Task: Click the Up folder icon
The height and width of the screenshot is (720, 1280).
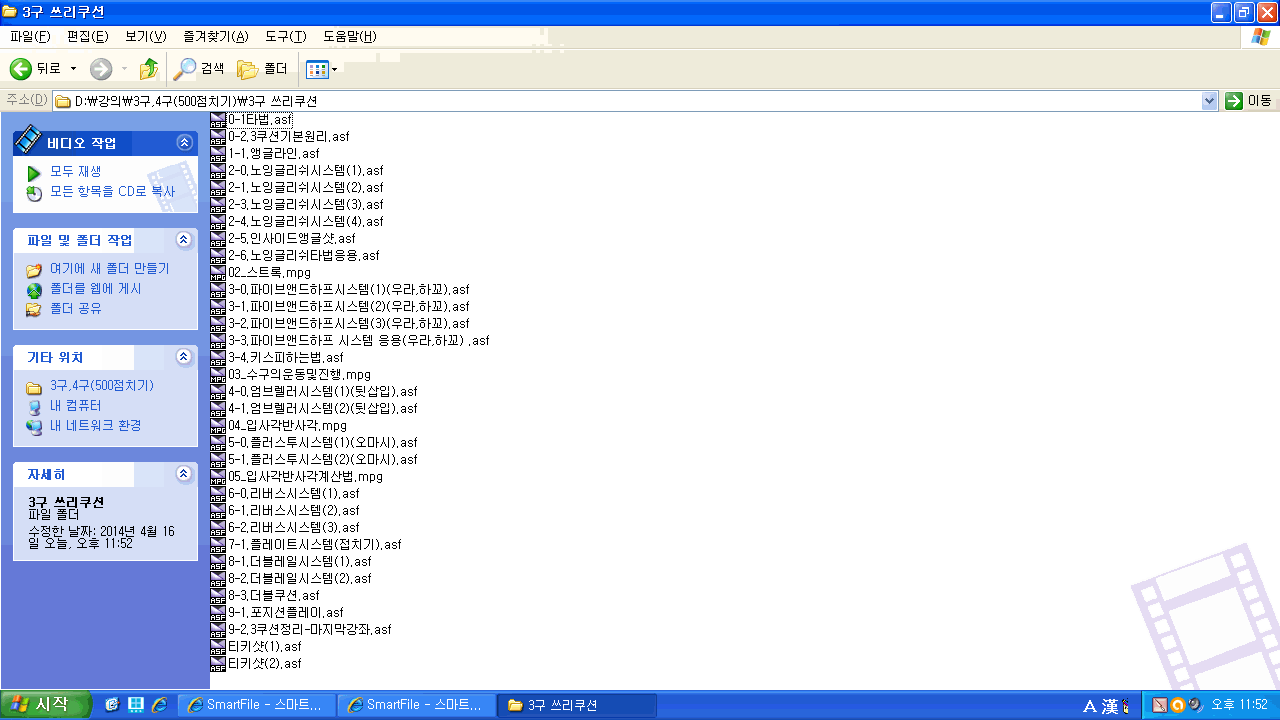Action: click(149, 69)
